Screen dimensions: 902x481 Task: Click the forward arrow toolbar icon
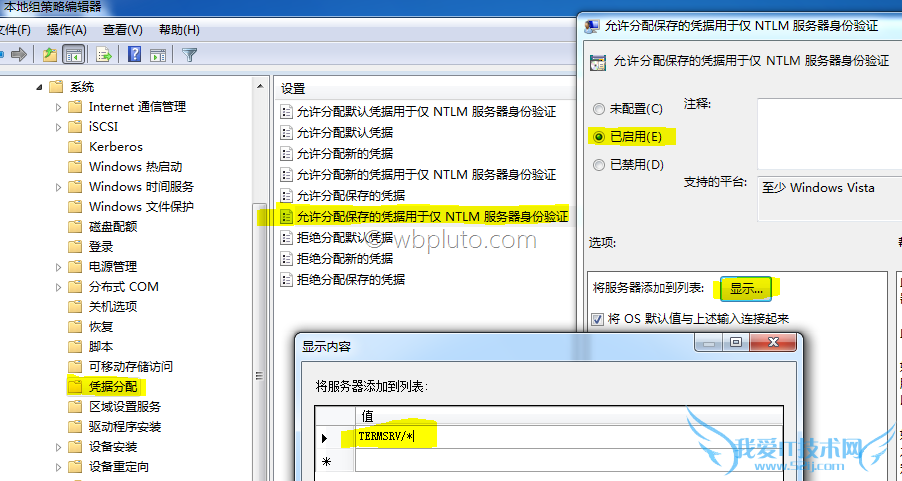pos(19,55)
